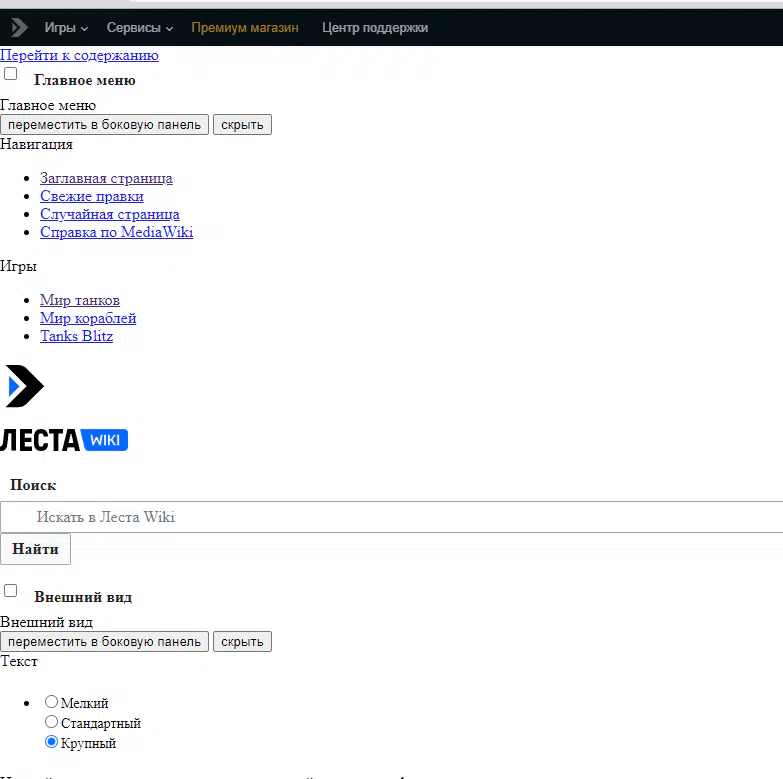Click the Найти button

tap(35, 549)
